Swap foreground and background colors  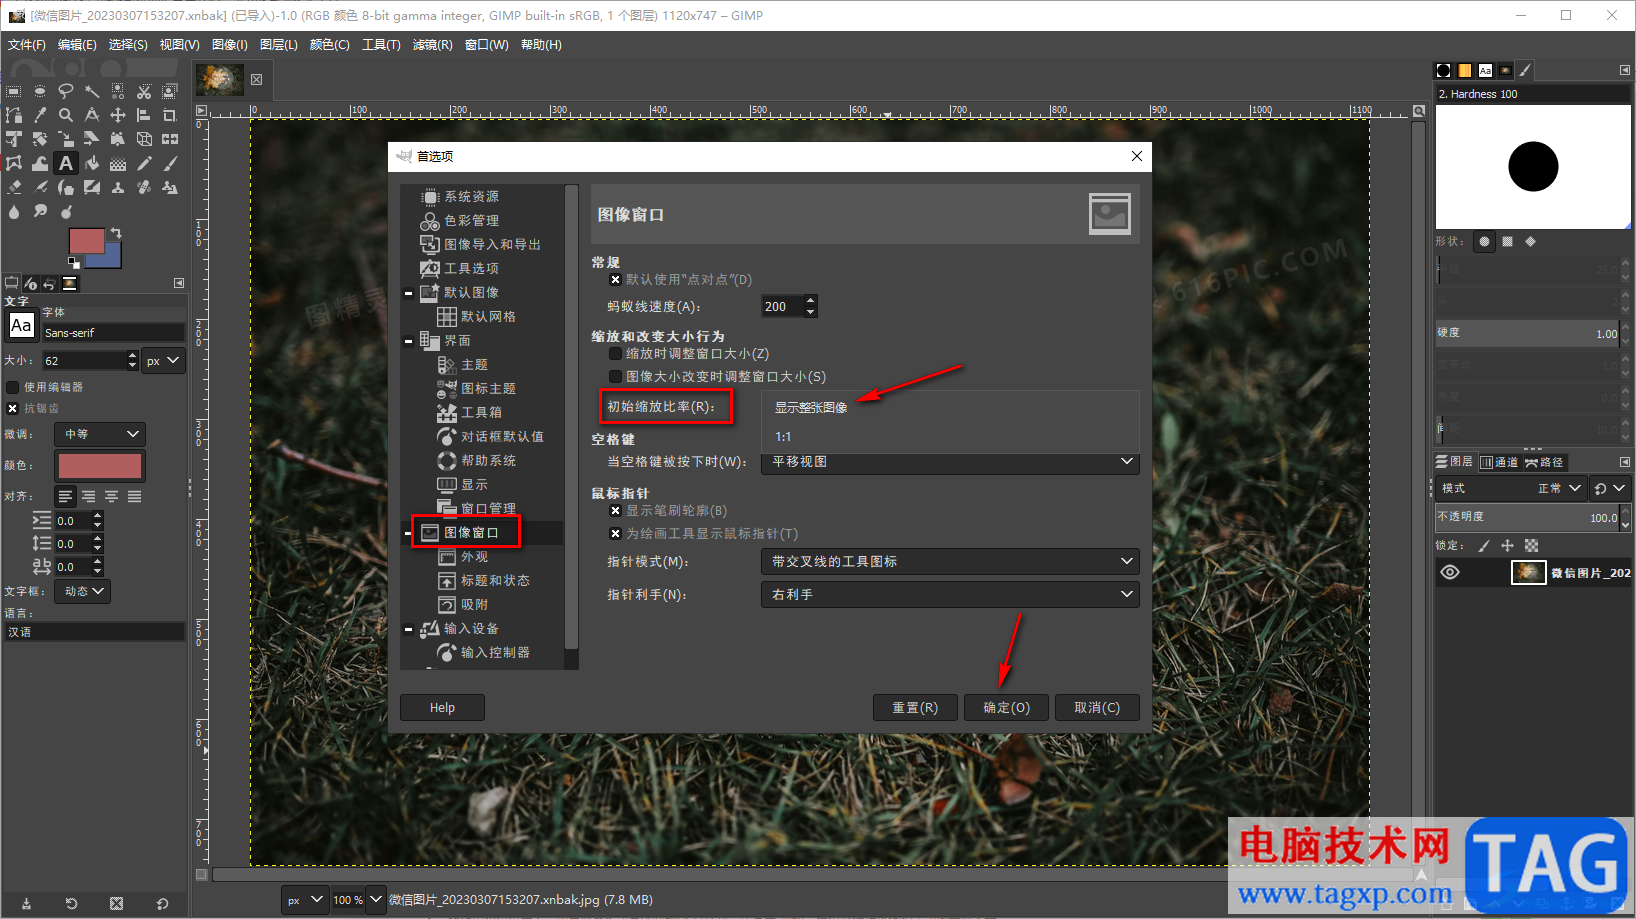pos(116,233)
